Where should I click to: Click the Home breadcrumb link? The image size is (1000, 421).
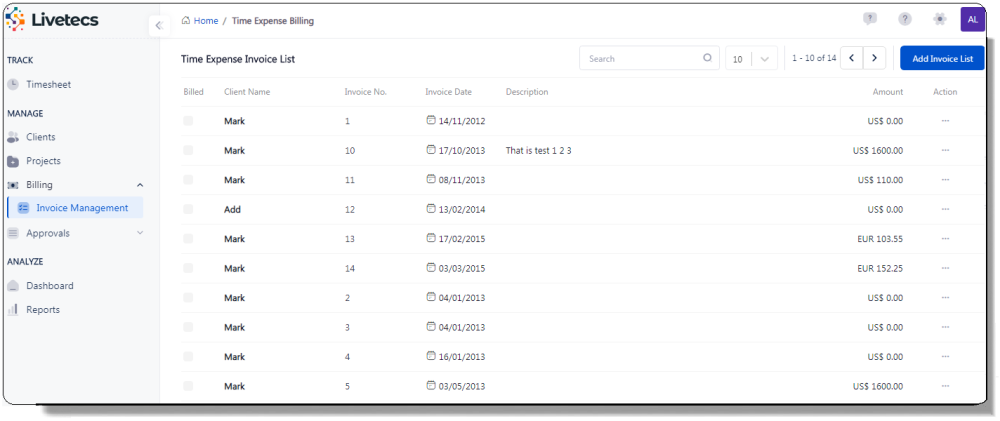(x=206, y=20)
